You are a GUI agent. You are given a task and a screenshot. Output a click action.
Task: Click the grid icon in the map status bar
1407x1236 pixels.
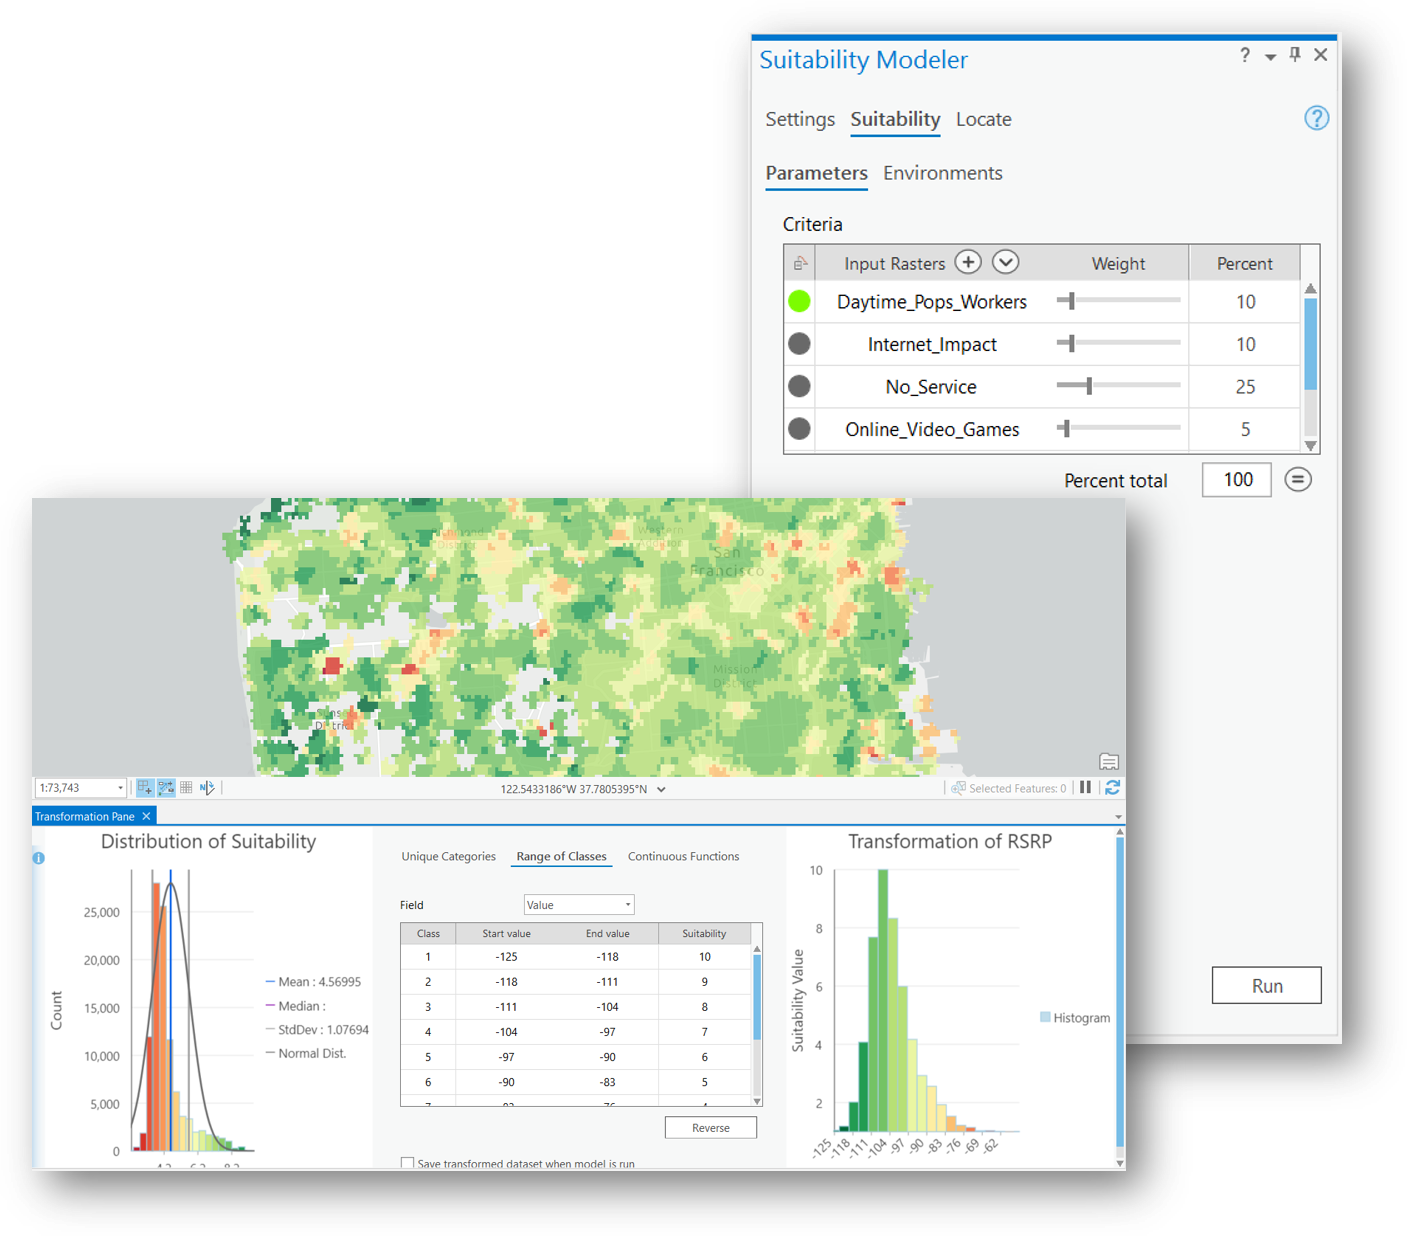pyautogui.click(x=186, y=788)
